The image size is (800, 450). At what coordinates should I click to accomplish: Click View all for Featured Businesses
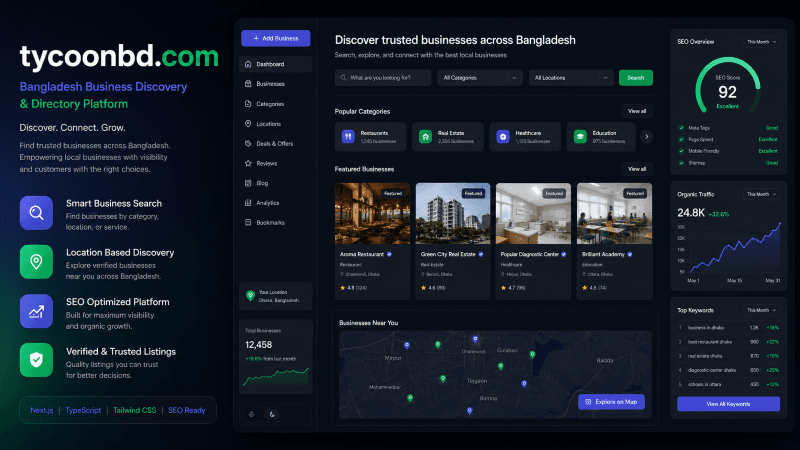pos(637,169)
